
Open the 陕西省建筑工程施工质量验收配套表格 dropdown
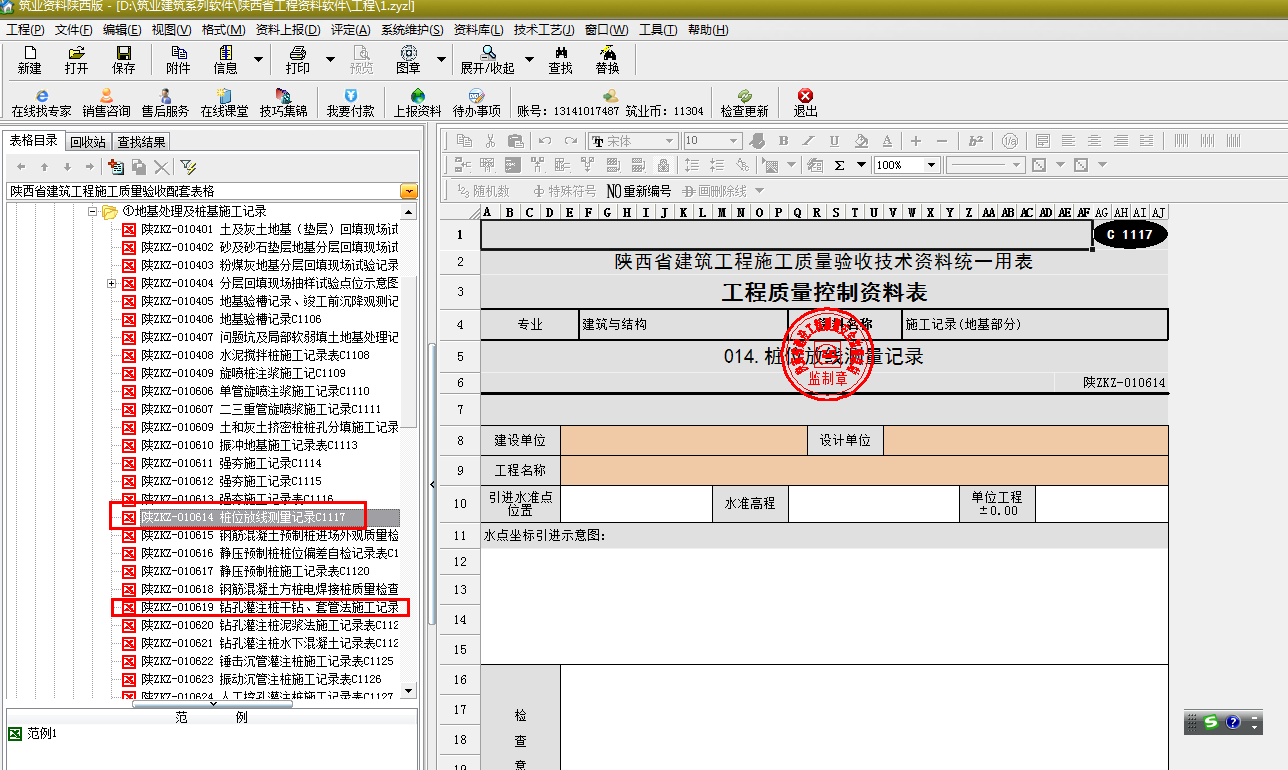tap(408, 191)
